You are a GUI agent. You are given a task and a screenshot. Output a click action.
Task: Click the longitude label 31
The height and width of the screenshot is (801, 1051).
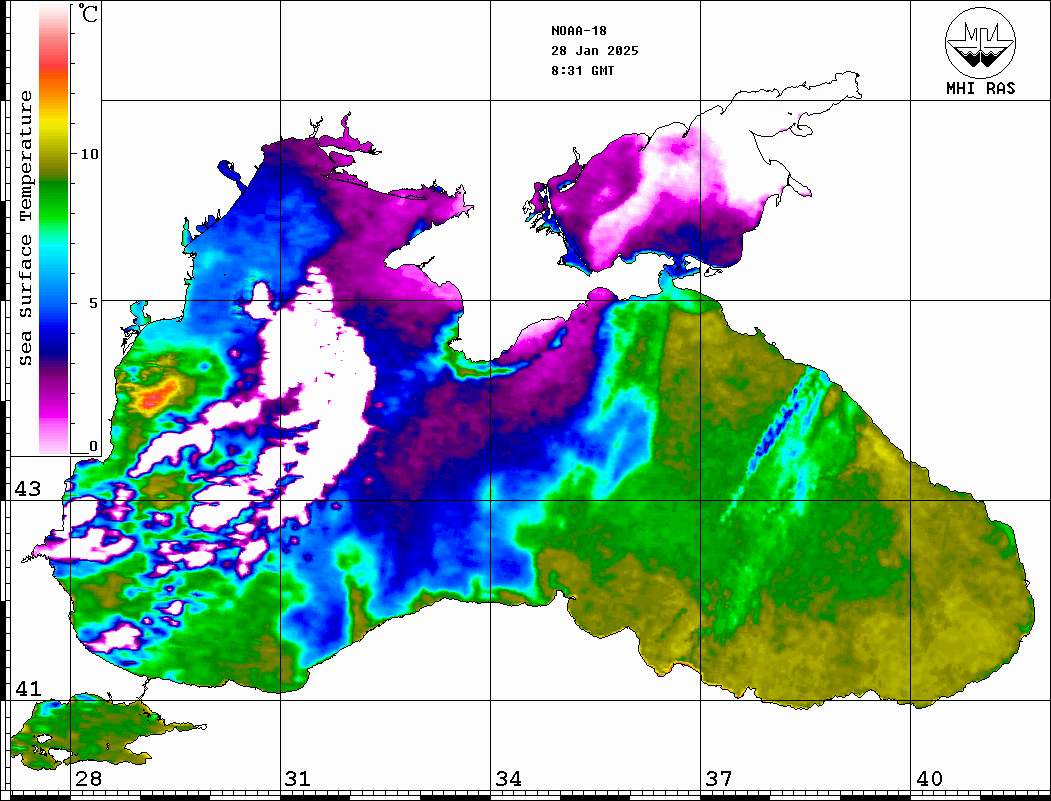(298, 778)
